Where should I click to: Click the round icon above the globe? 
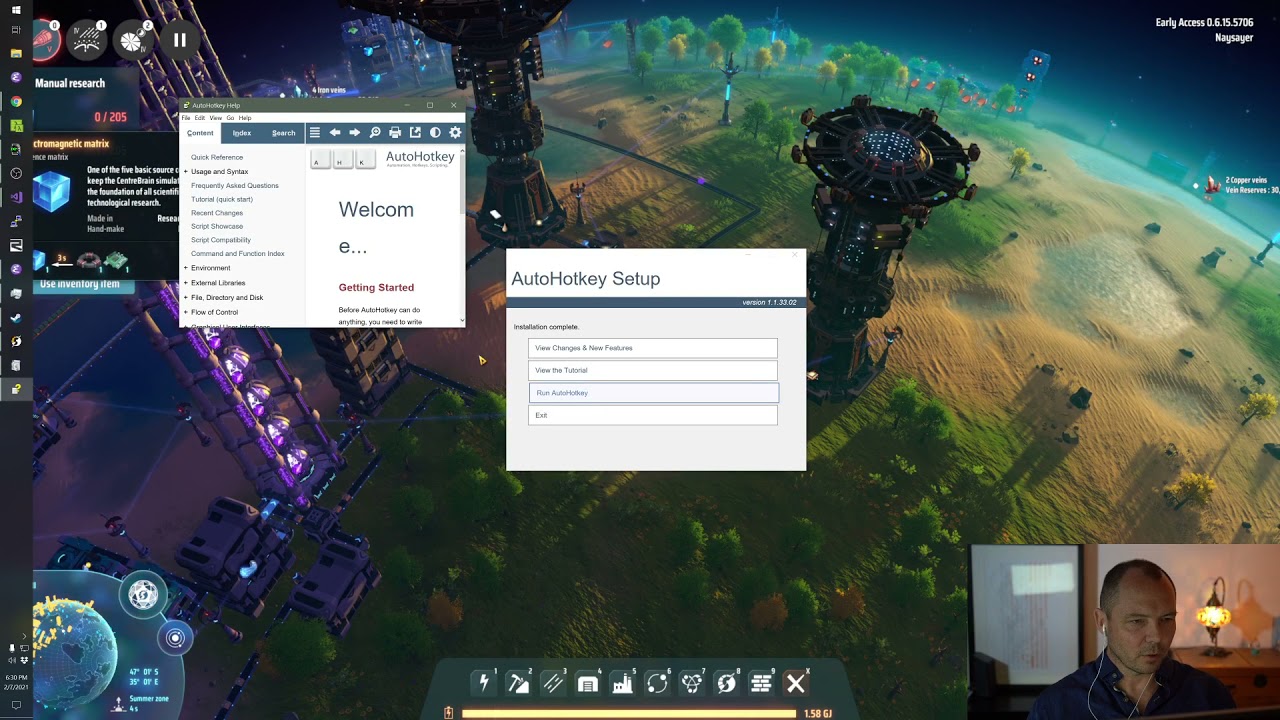143,595
